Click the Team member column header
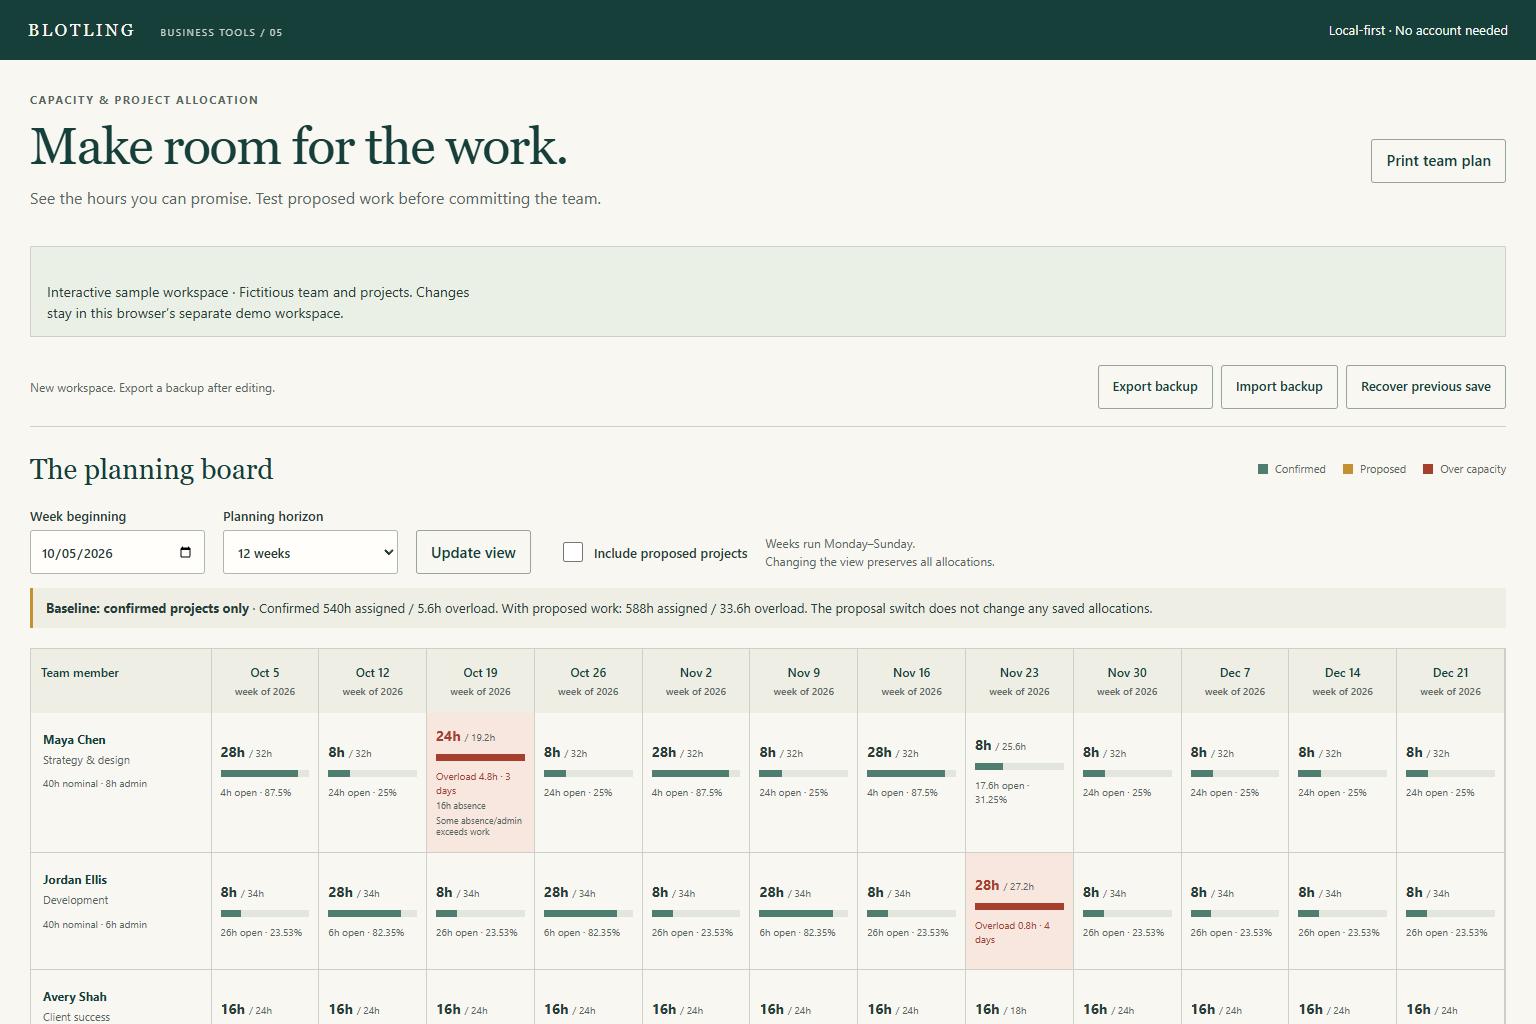This screenshot has height=1024, width=1536. (x=121, y=681)
